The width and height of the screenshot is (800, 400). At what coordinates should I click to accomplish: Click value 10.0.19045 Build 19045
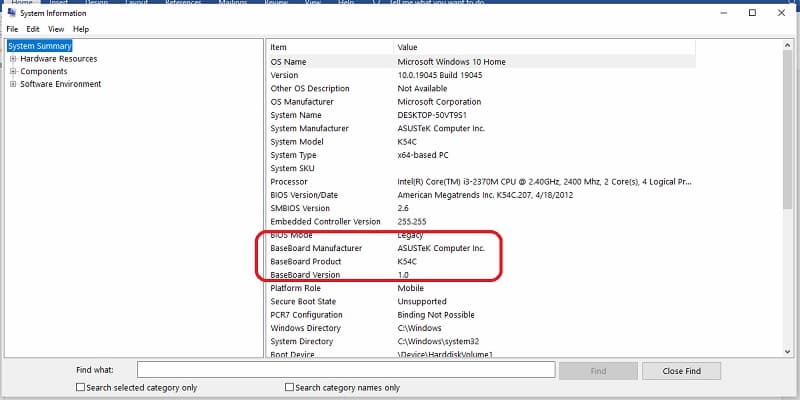point(440,75)
